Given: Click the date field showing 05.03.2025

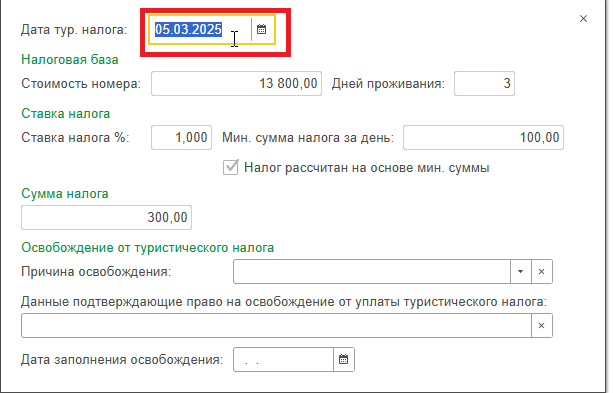Looking at the screenshot, I should click(200, 29).
